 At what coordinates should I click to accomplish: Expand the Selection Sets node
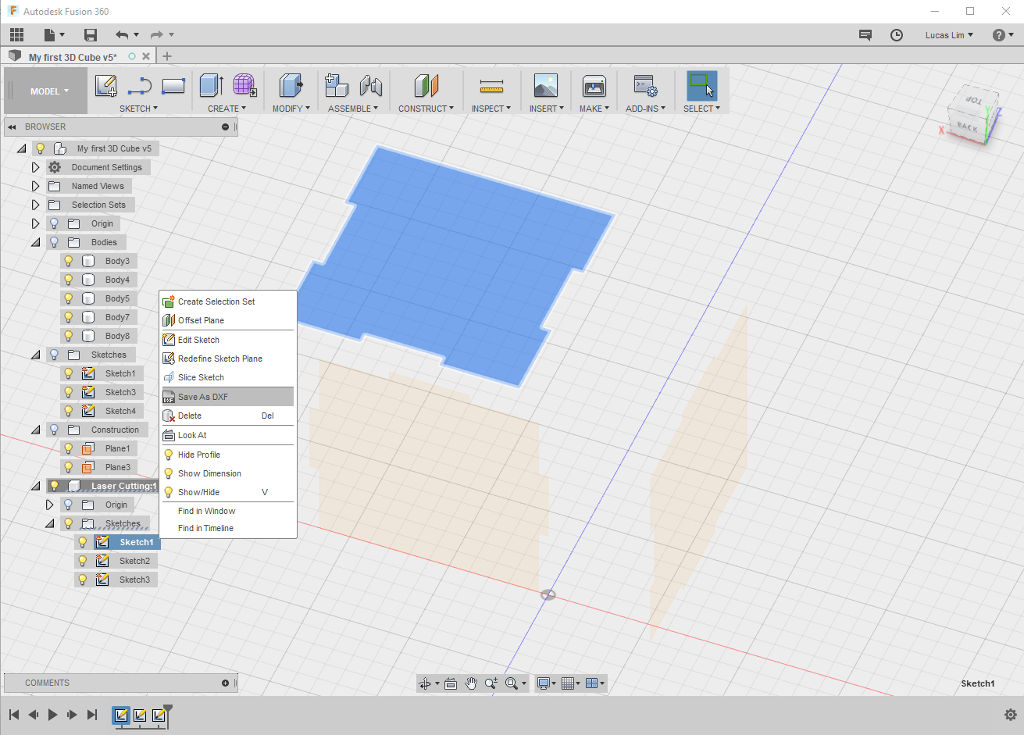tap(35, 204)
